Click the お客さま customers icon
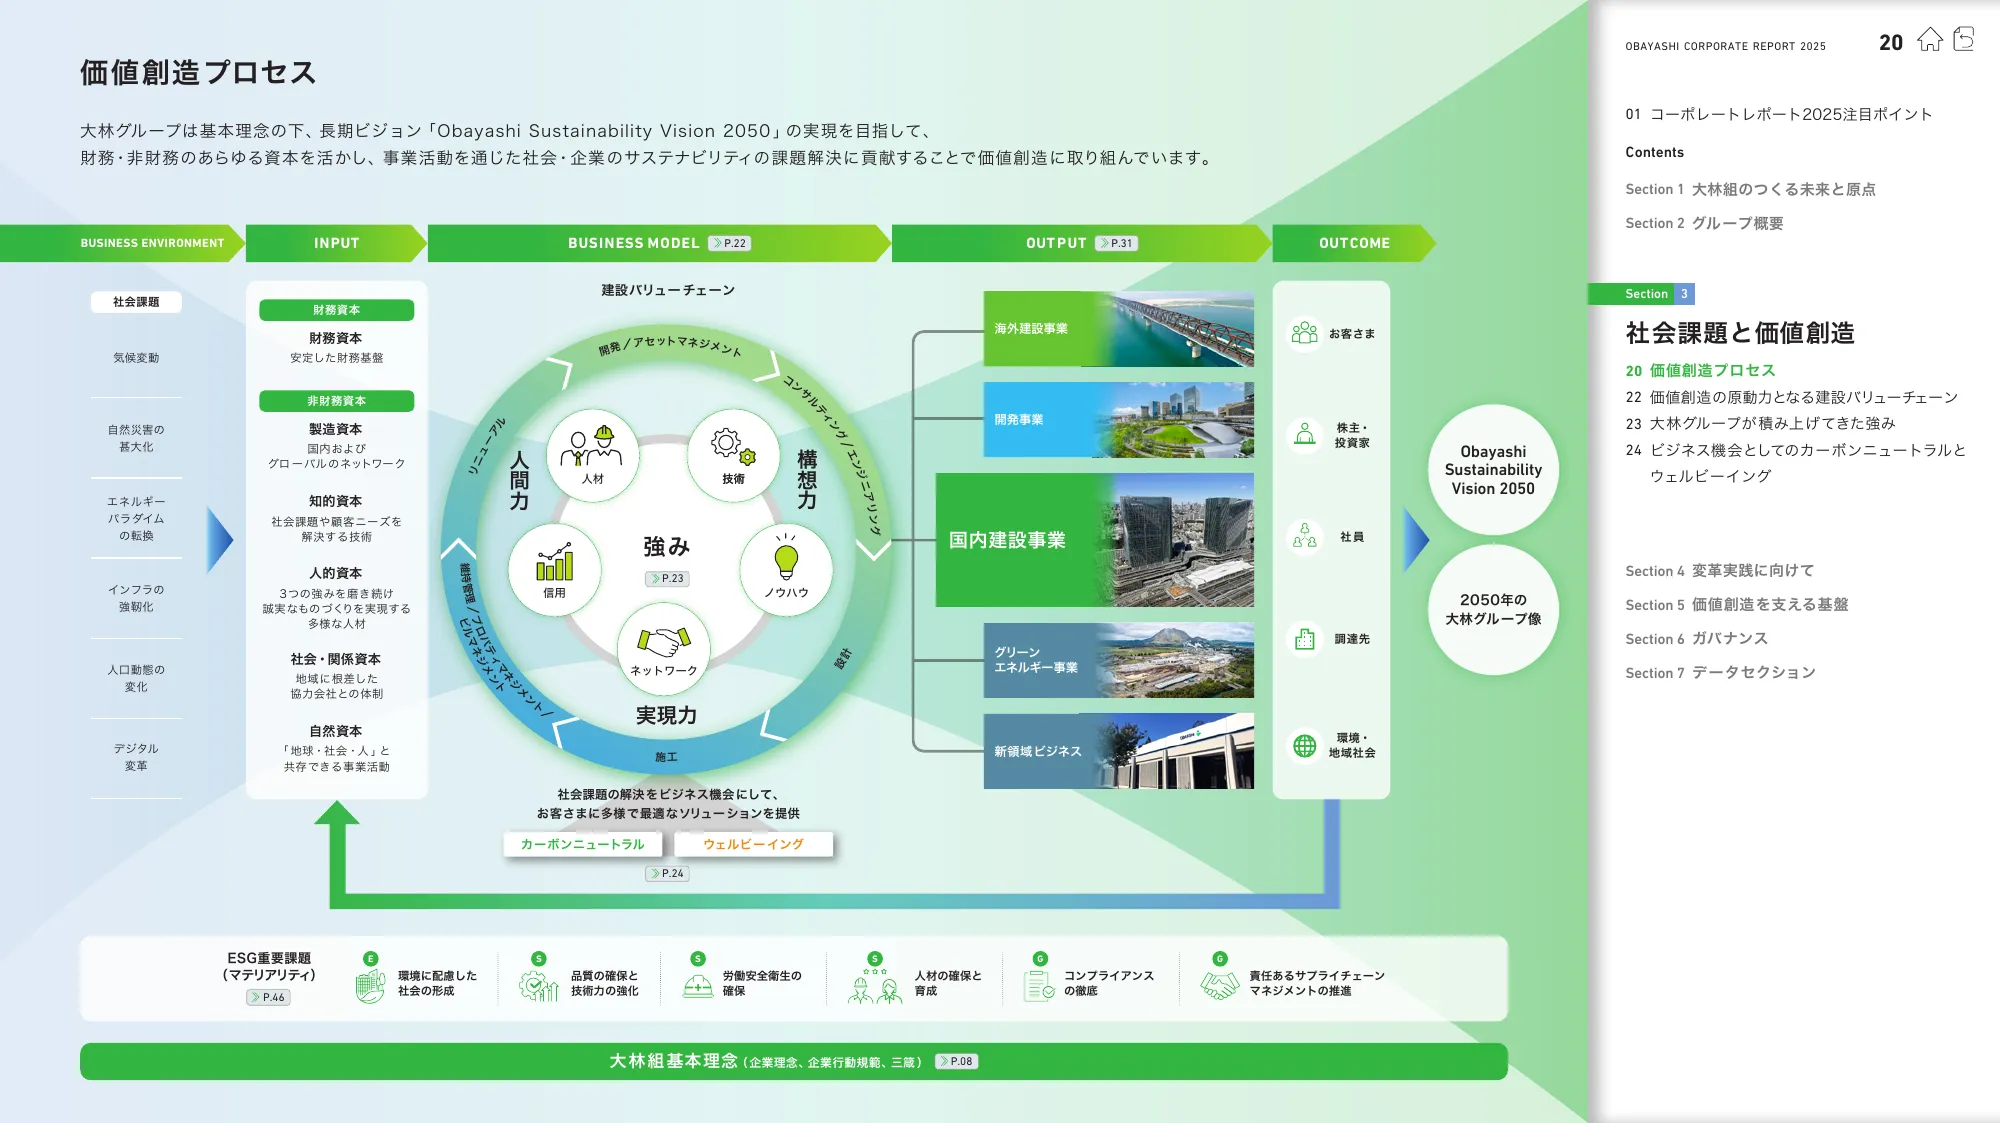2000x1123 pixels. pos(1304,333)
